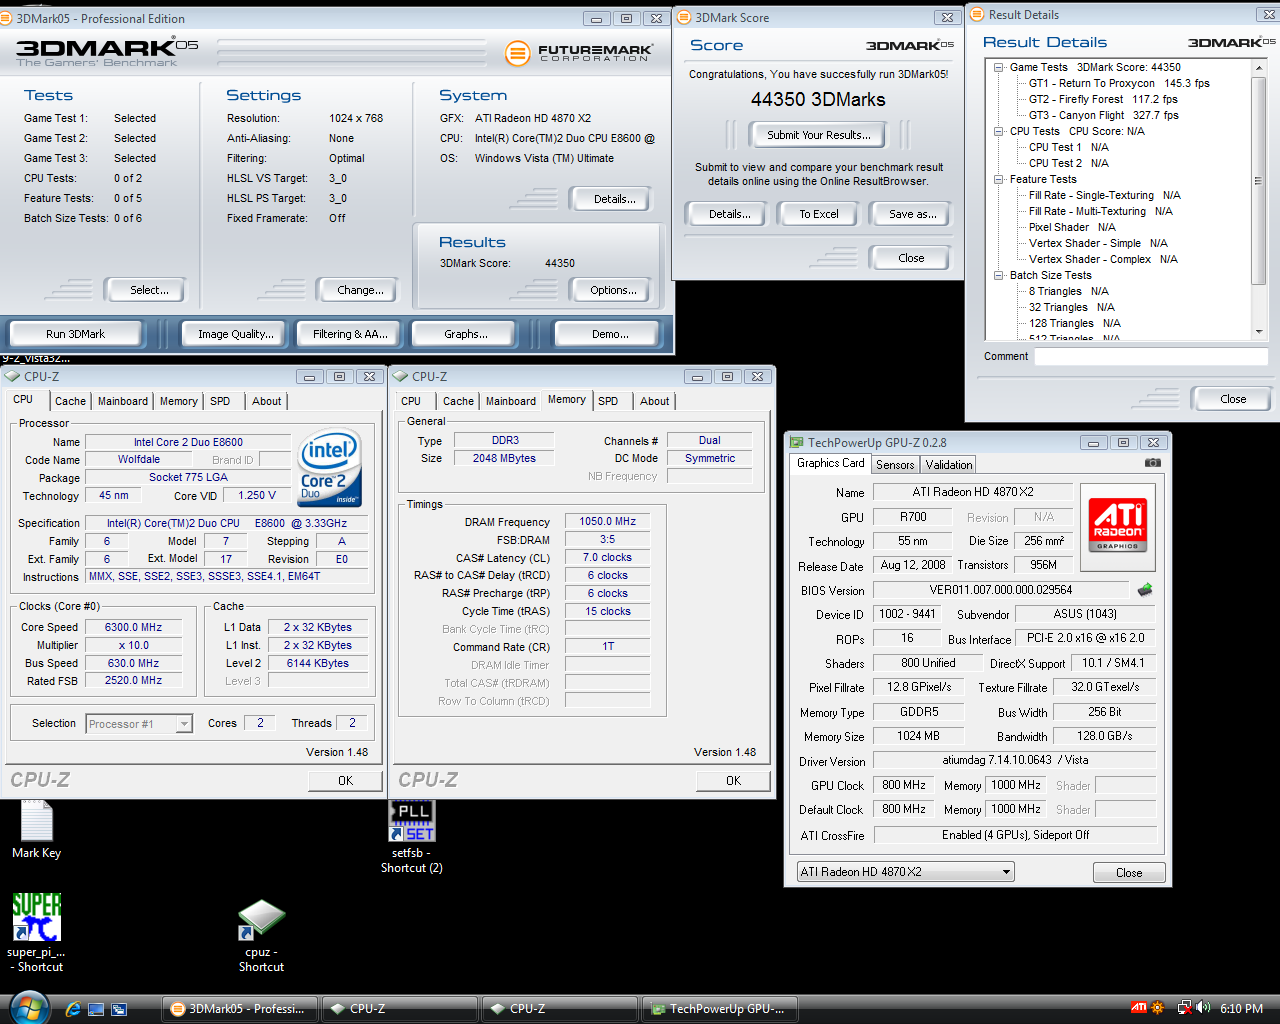Click the Settings Change... button
This screenshot has height=1024, width=1280.
coord(360,290)
